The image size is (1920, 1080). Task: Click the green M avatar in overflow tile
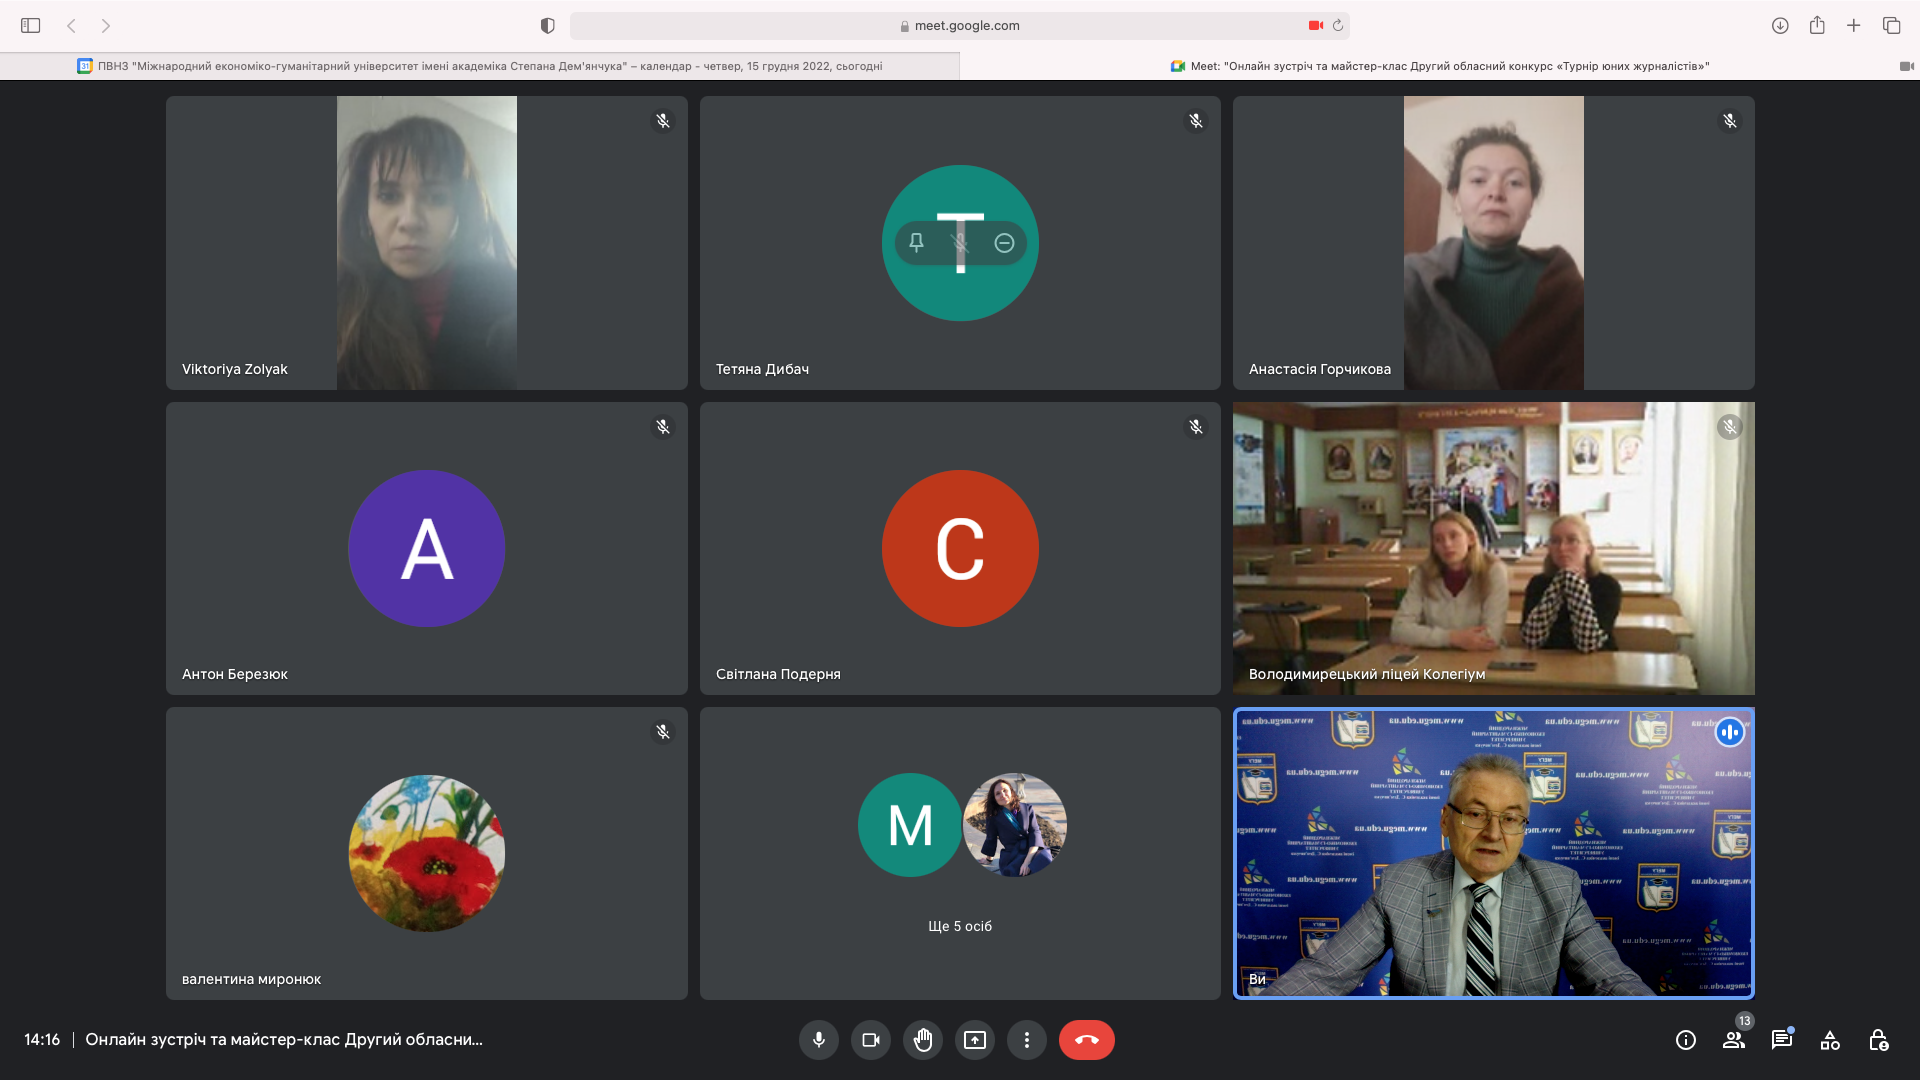[910, 825]
